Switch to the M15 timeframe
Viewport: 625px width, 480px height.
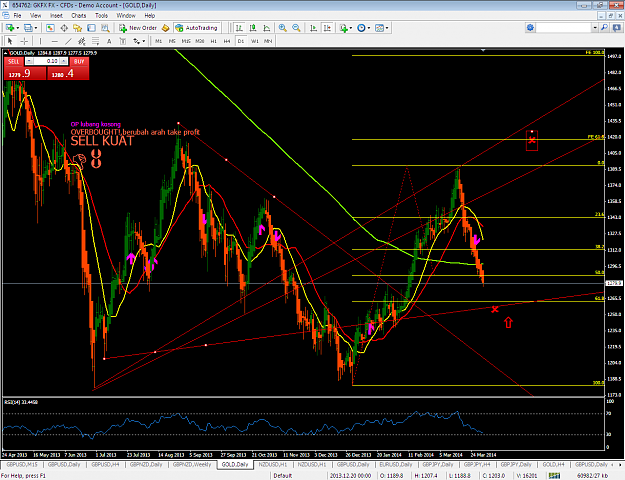[x=186, y=41]
